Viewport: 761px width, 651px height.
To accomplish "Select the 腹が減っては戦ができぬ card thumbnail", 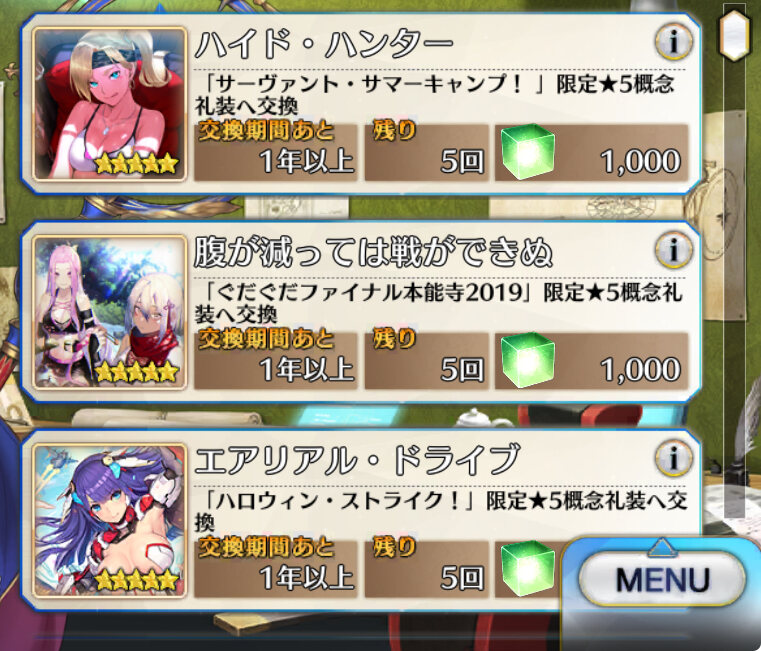I will [110, 312].
